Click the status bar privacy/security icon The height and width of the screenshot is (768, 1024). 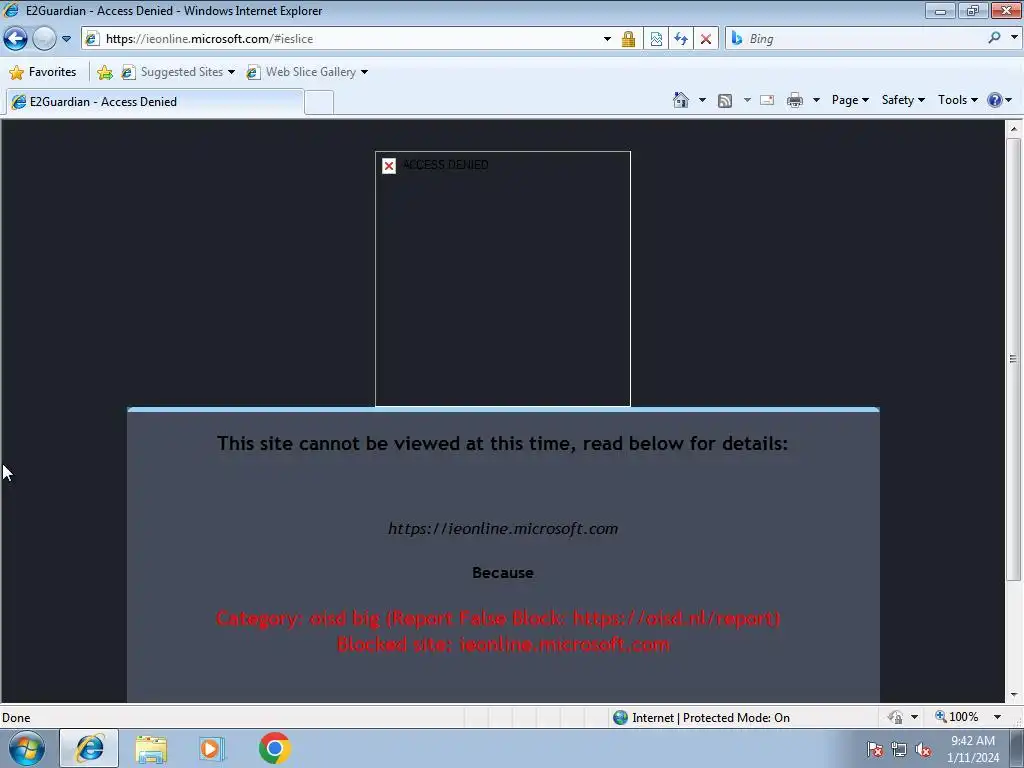(x=895, y=717)
